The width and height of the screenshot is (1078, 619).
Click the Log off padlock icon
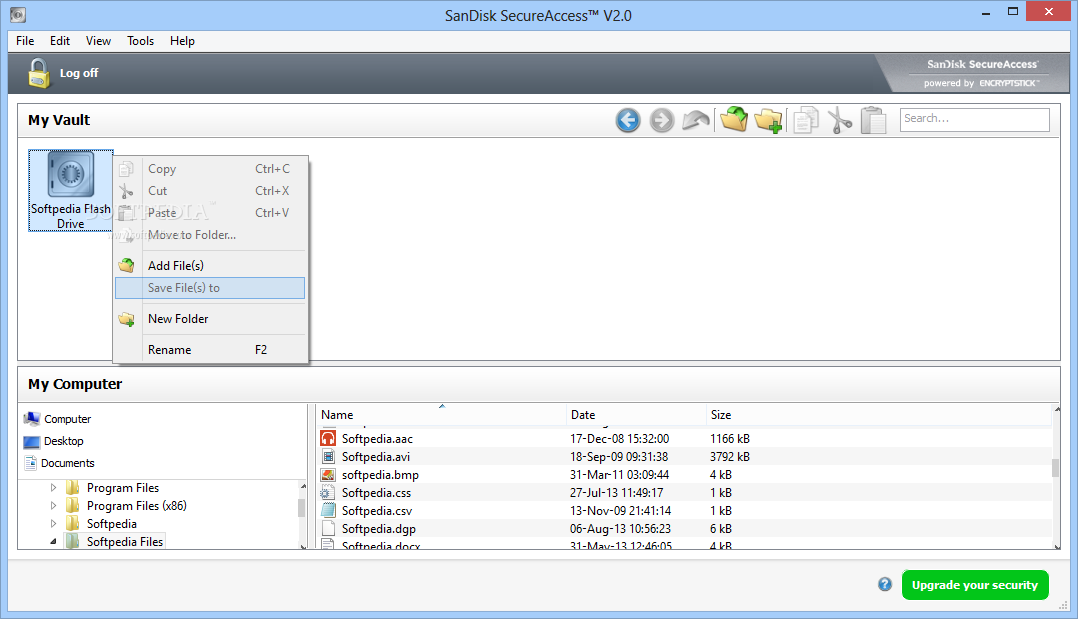tap(39, 73)
